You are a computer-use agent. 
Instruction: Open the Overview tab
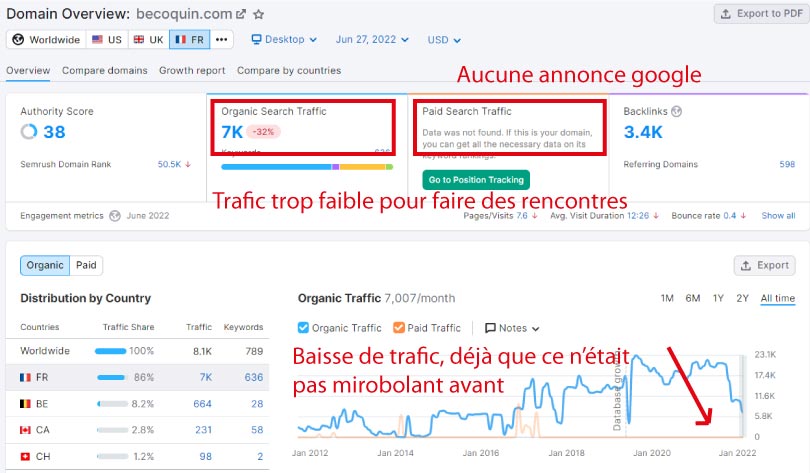(28, 71)
